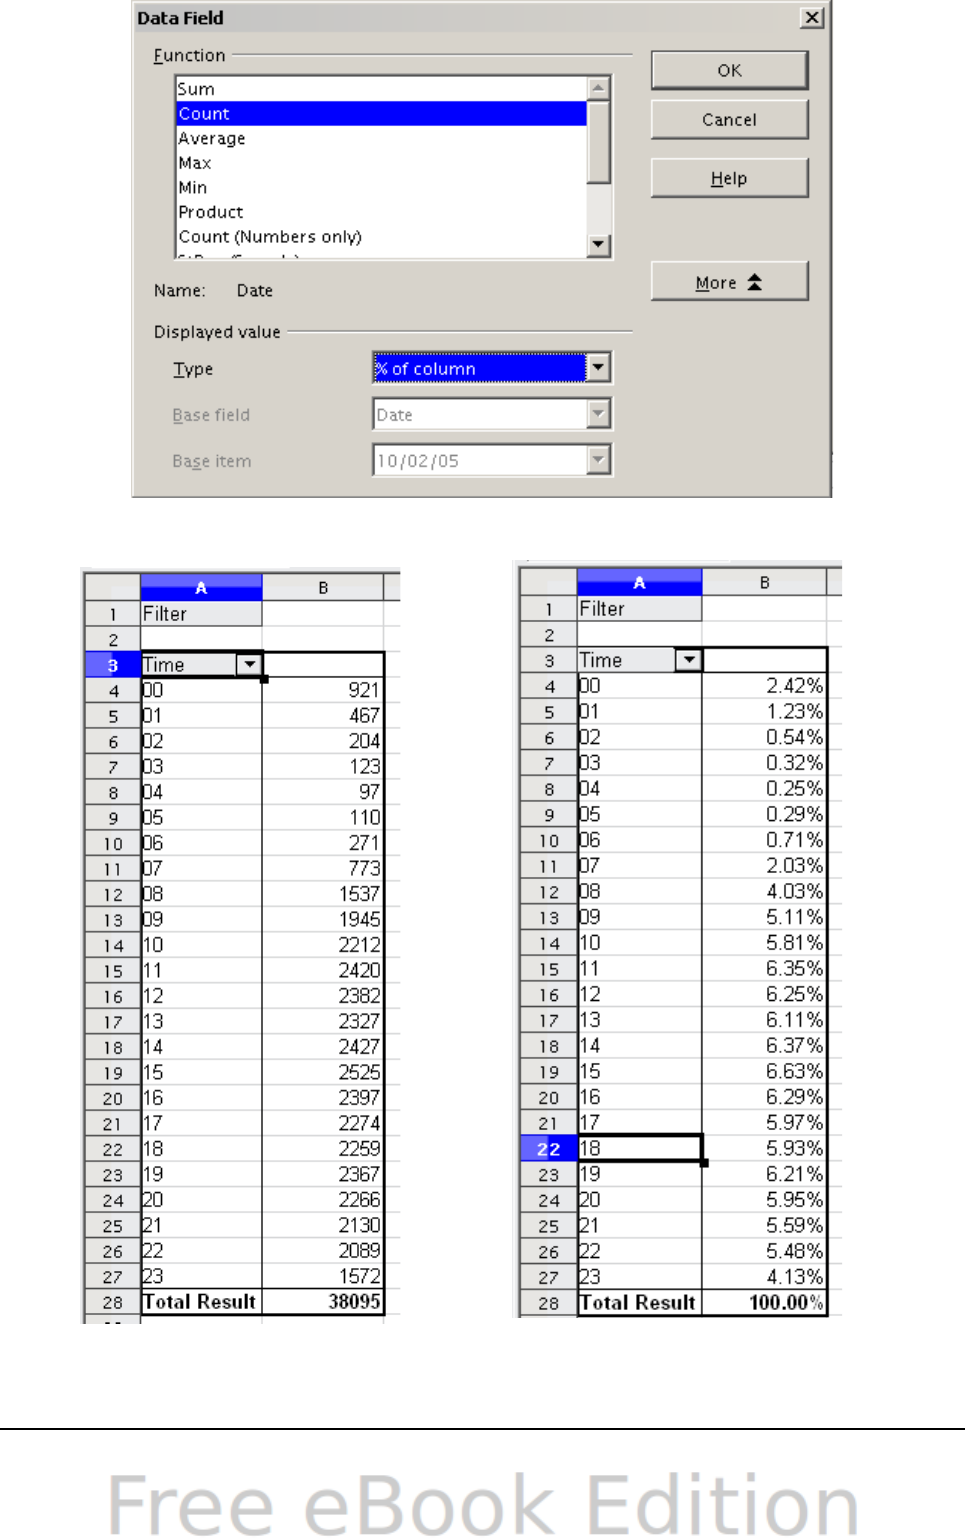Choose Max function
This screenshot has width=965, height=1539.
(x=380, y=162)
